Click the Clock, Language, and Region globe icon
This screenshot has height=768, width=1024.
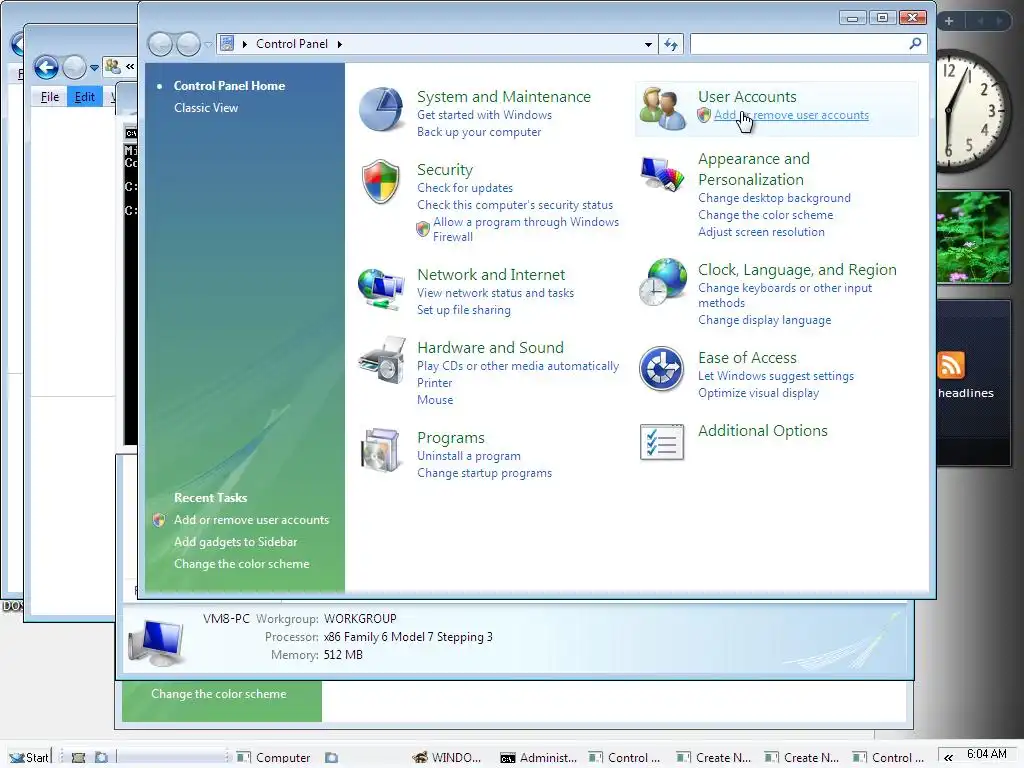pos(662,282)
